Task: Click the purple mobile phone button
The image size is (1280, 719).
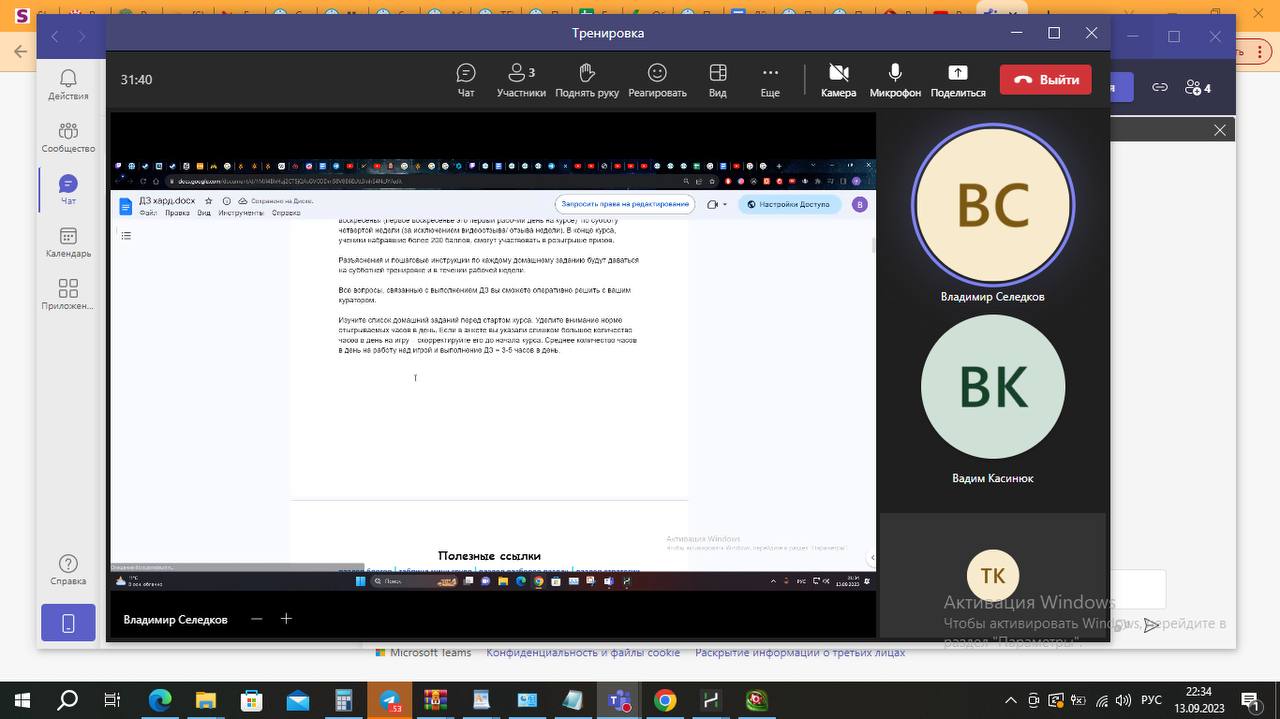Action: pyautogui.click(x=68, y=623)
